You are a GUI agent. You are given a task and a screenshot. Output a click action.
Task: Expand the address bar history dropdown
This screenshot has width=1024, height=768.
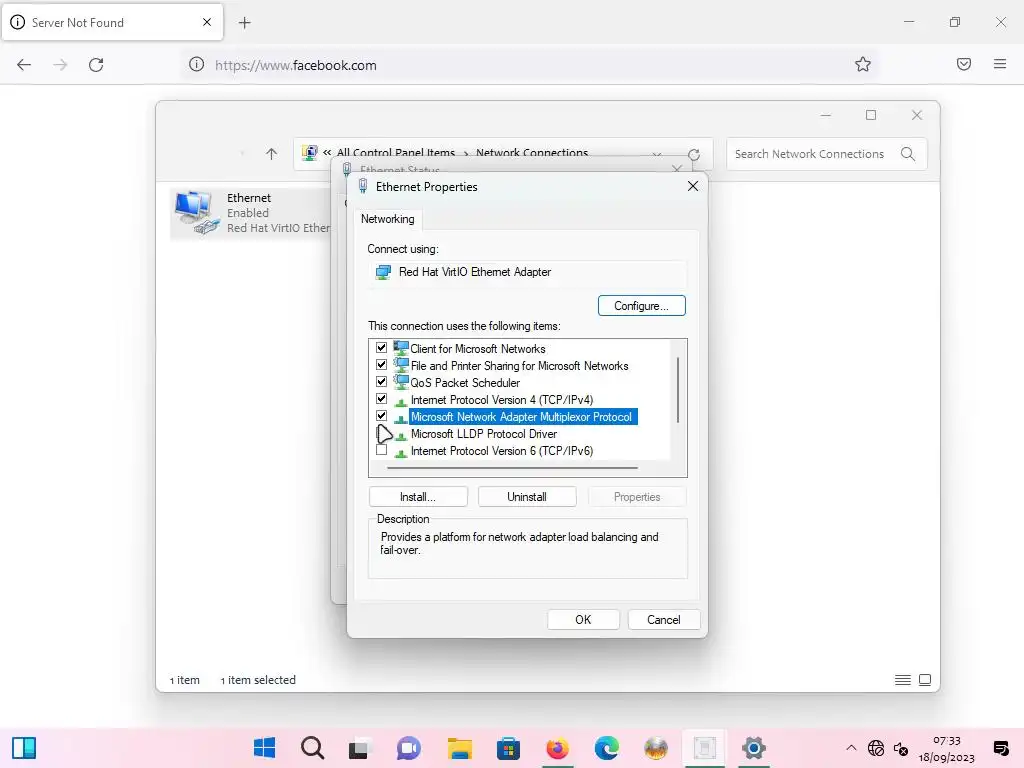[x=657, y=154]
